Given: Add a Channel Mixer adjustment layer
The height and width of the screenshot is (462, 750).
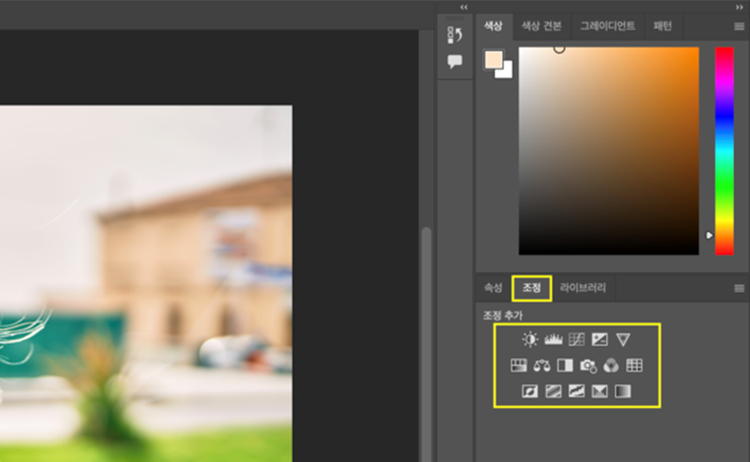Looking at the screenshot, I should 611,365.
